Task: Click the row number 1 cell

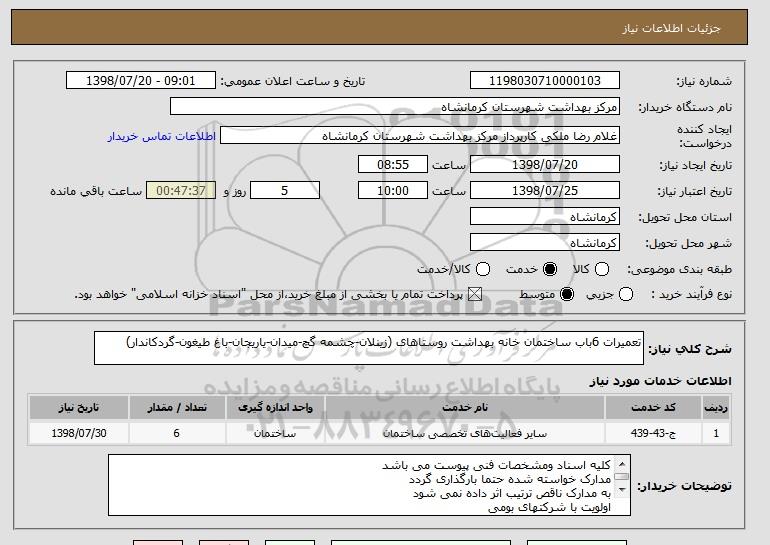Action: point(716,433)
